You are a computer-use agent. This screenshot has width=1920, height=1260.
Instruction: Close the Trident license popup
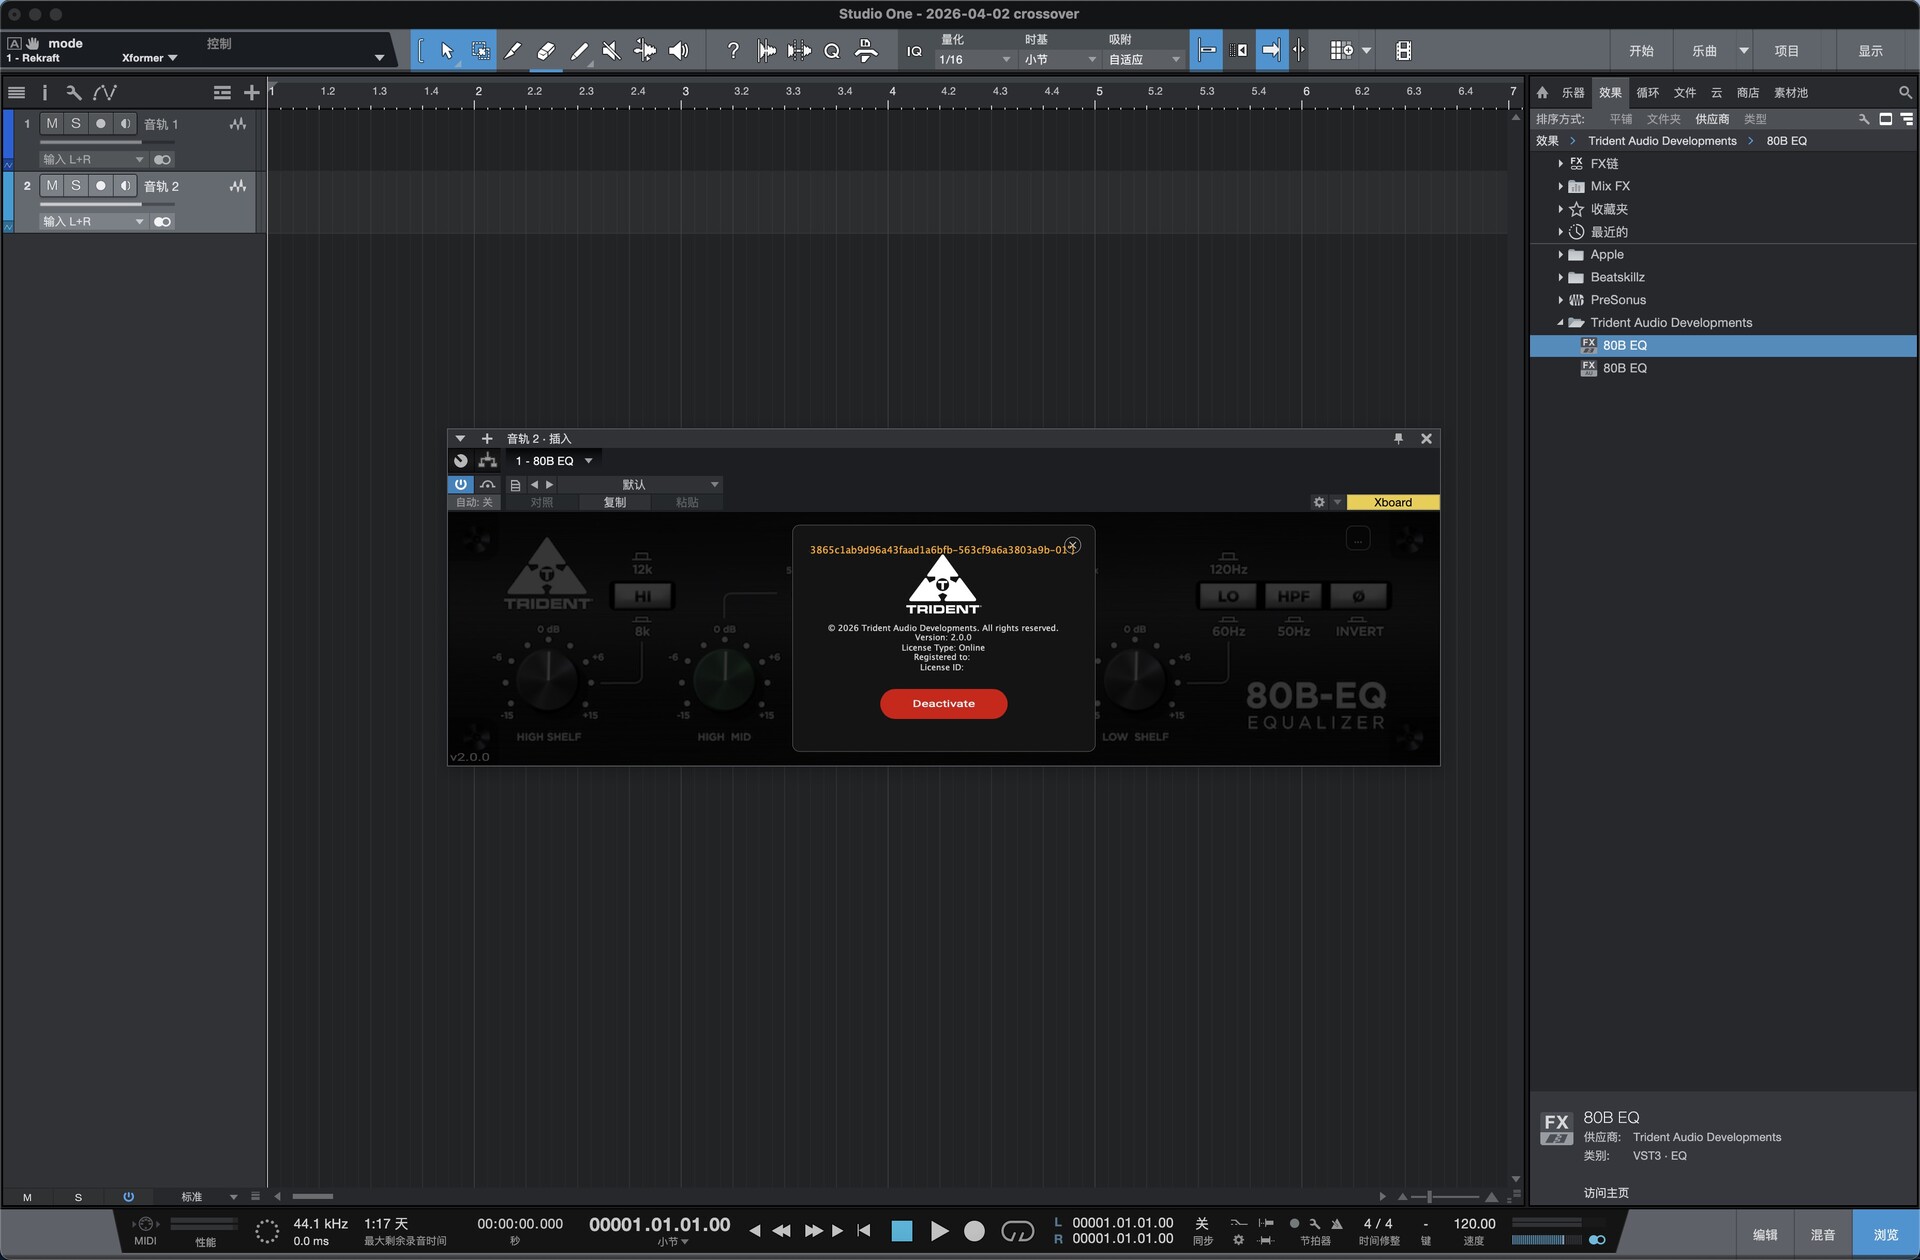(1072, 546)
